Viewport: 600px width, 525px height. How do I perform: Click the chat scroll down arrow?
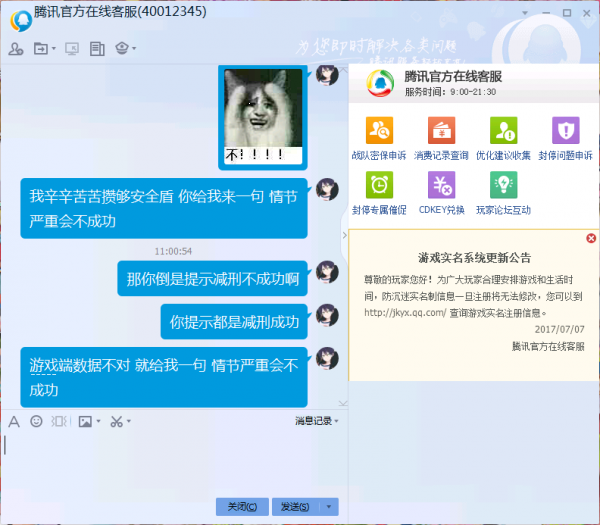coord(343,403)
